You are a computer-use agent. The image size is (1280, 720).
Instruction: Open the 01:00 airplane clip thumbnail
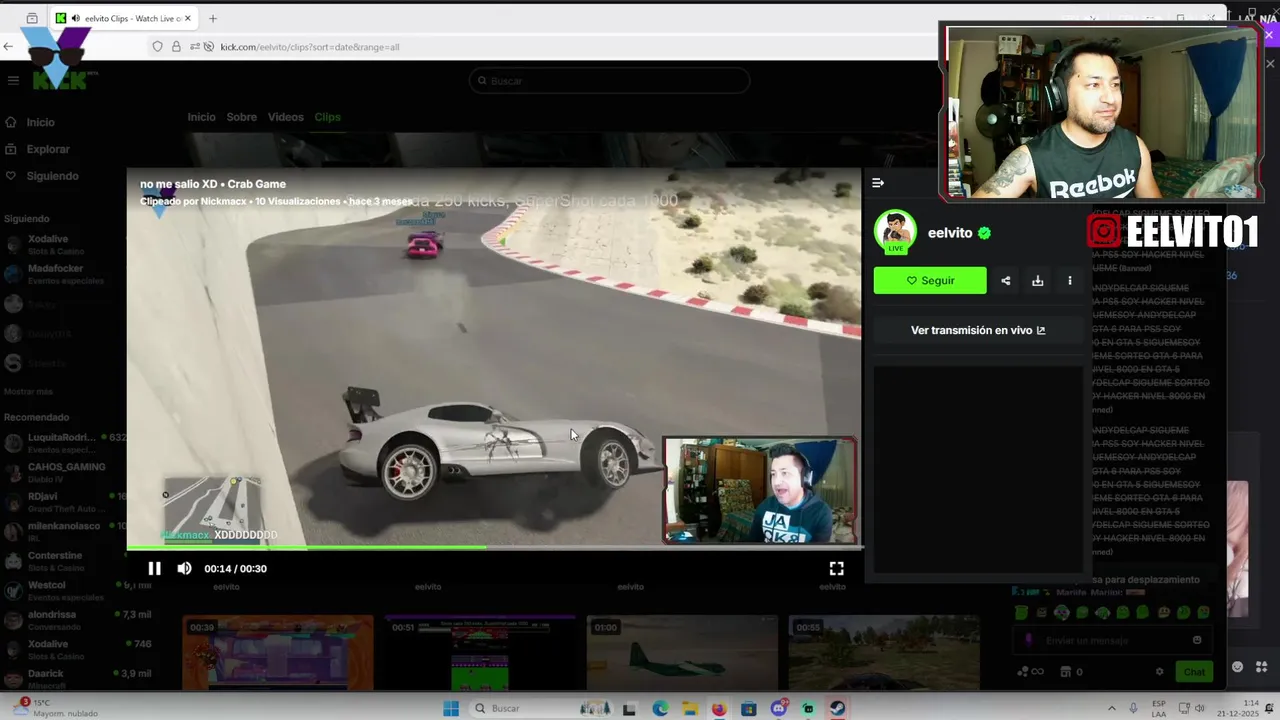pos(682,652)
